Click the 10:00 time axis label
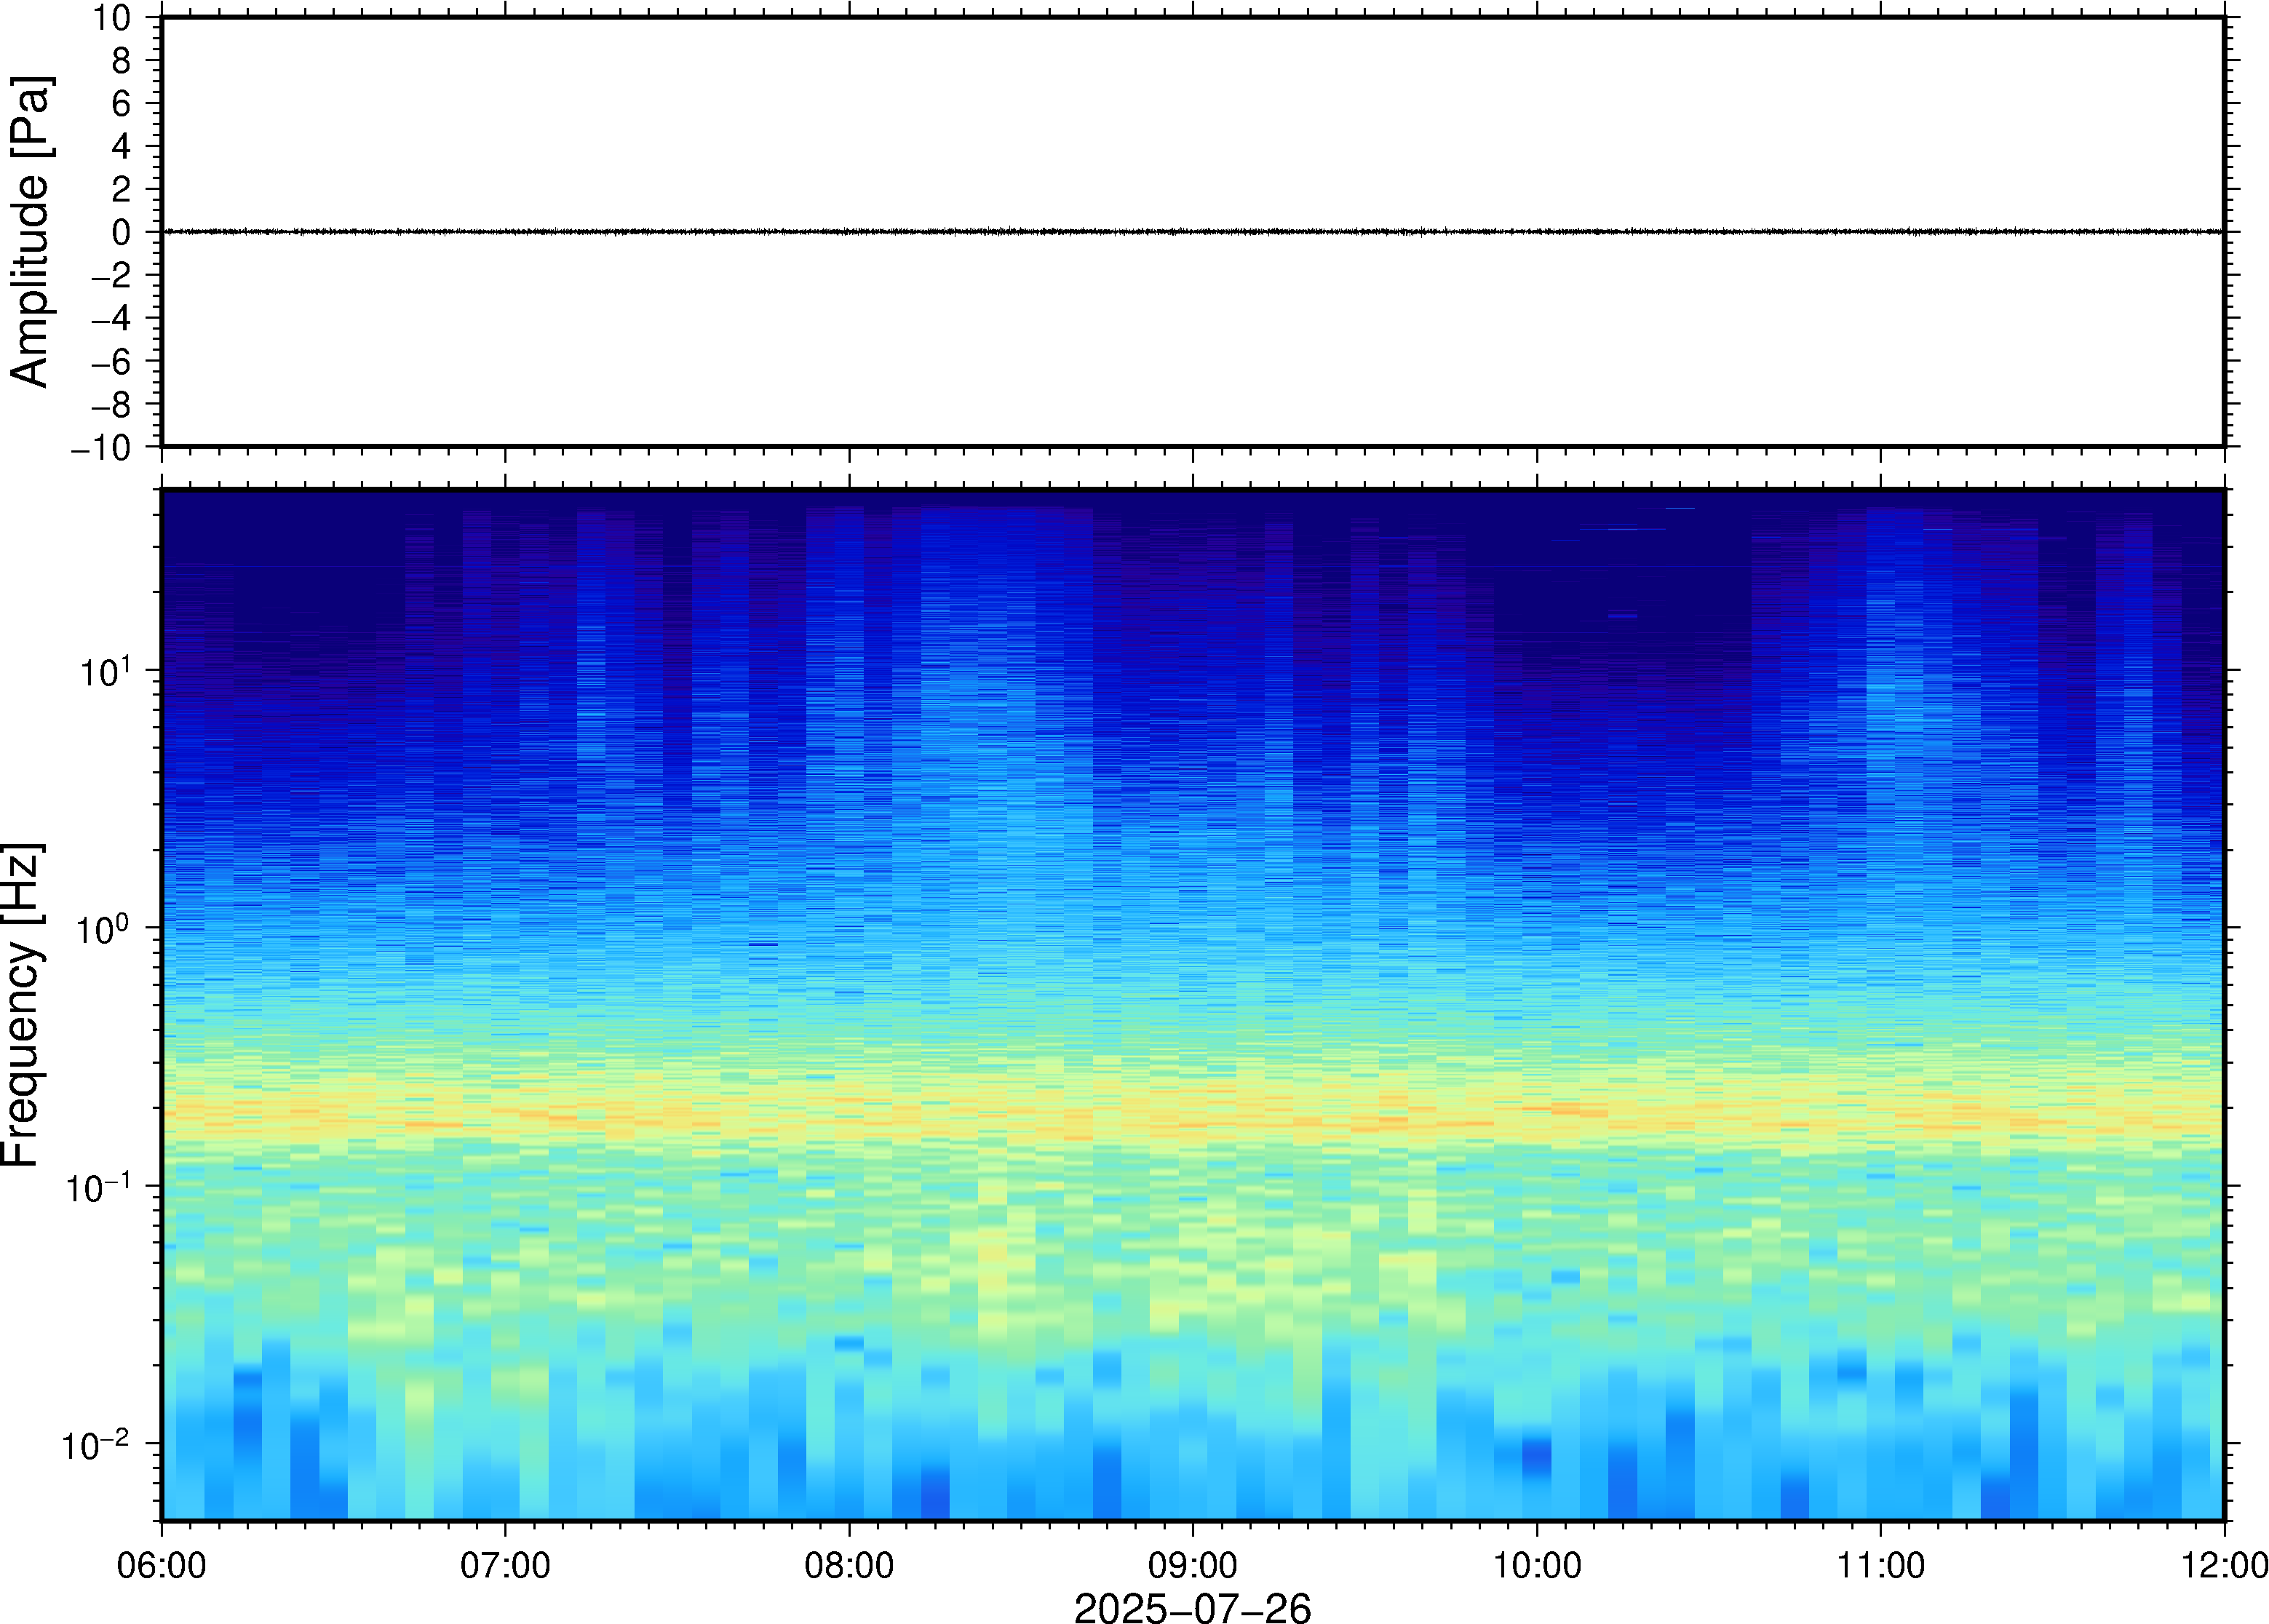The height and width of the screenshot is (1624, 2269). [x=1537, y=1565]
